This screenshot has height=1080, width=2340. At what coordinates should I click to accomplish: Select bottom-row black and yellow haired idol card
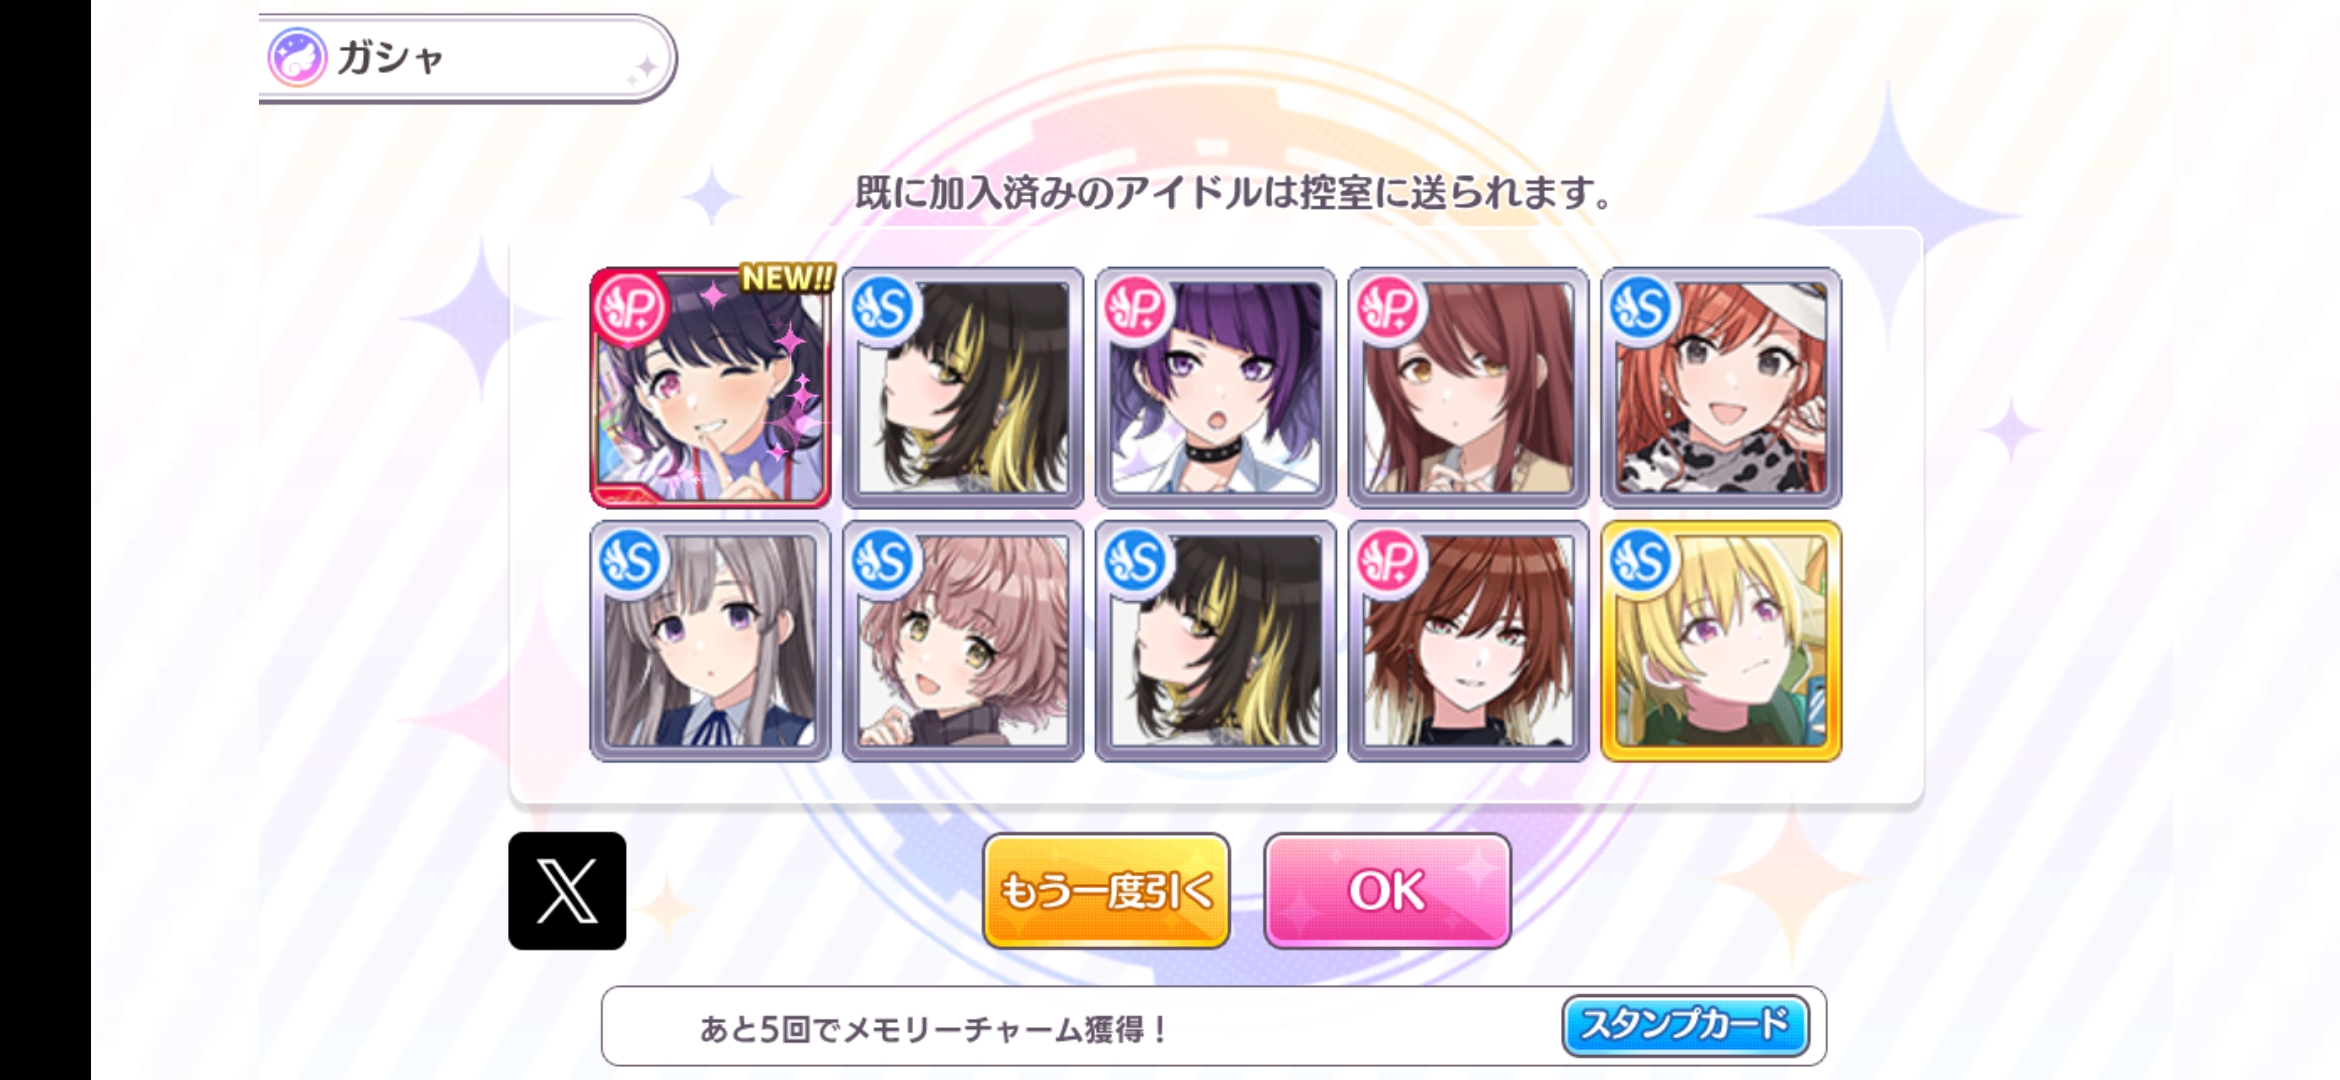pyautogui.click(x=1215, y=641)
